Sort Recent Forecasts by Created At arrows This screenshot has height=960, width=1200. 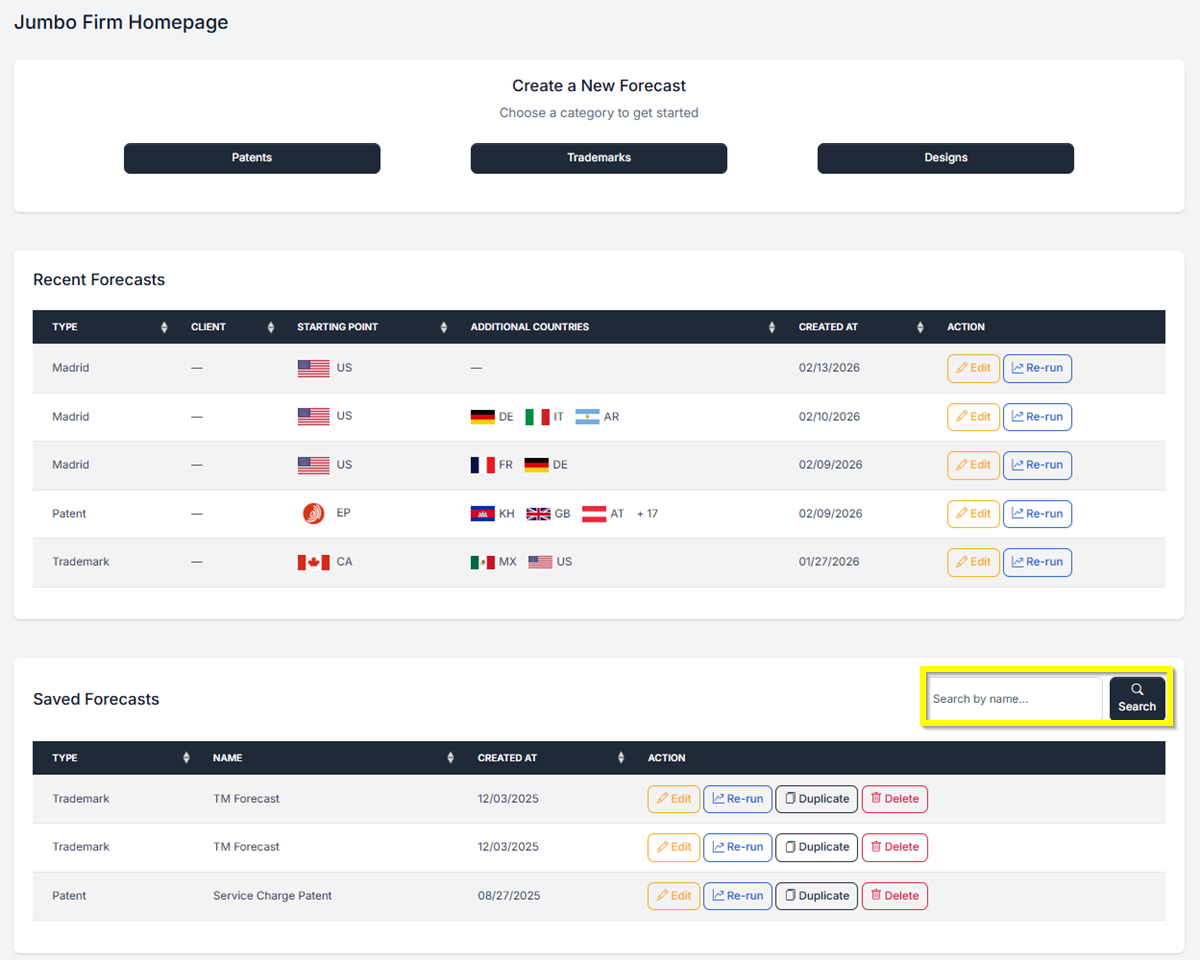[920, 327]
